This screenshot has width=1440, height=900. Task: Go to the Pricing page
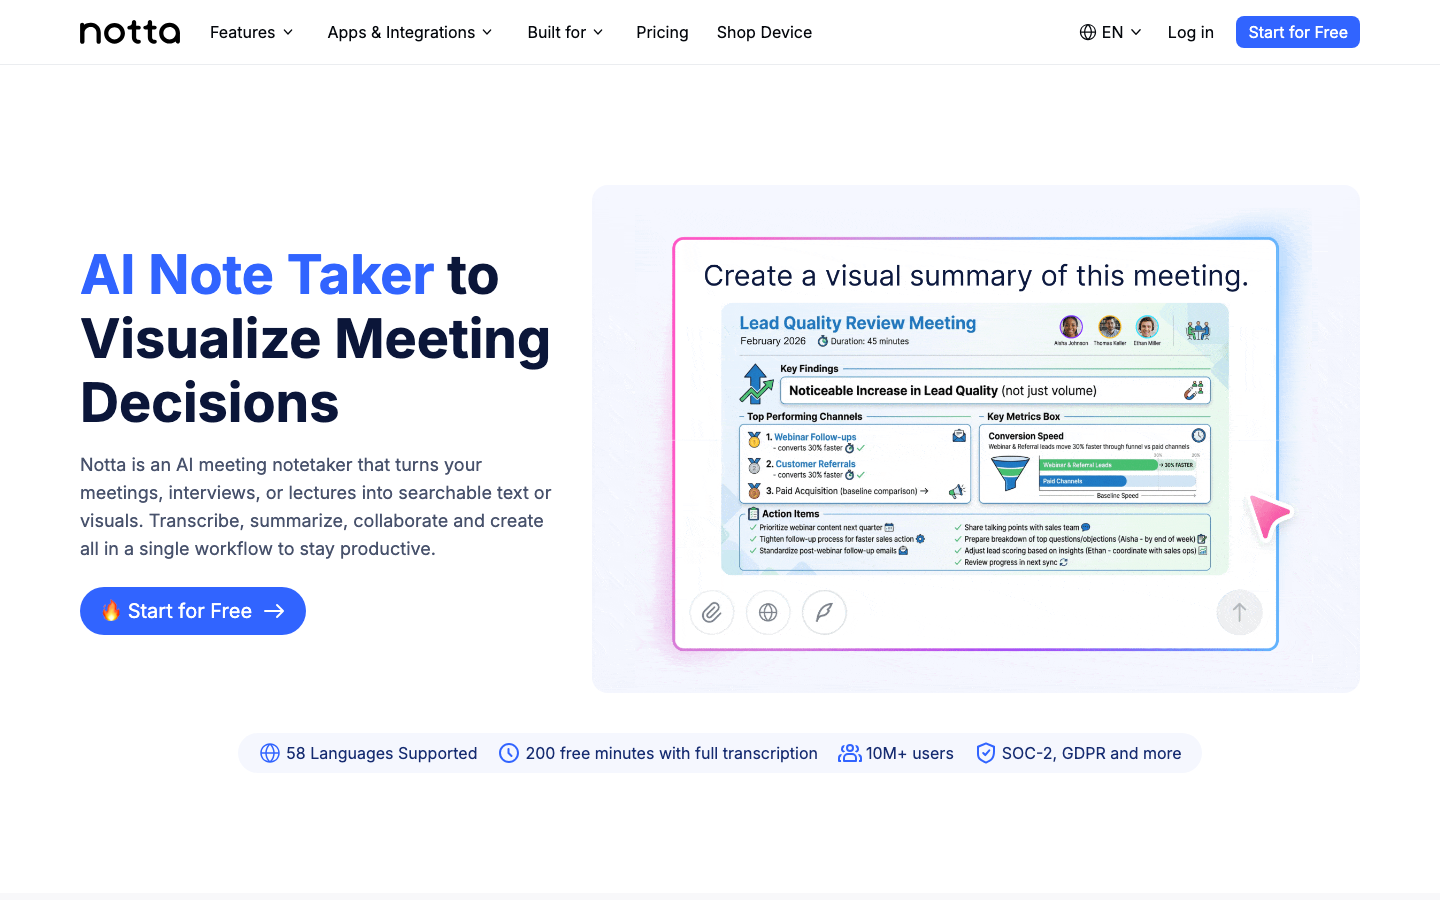[x=662, y=32]
